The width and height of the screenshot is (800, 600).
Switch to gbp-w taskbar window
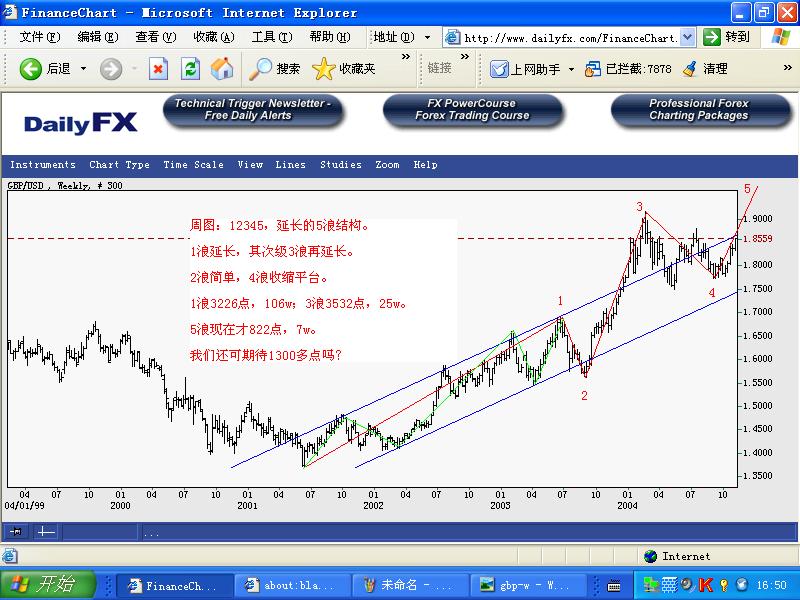tap(528, 585)
